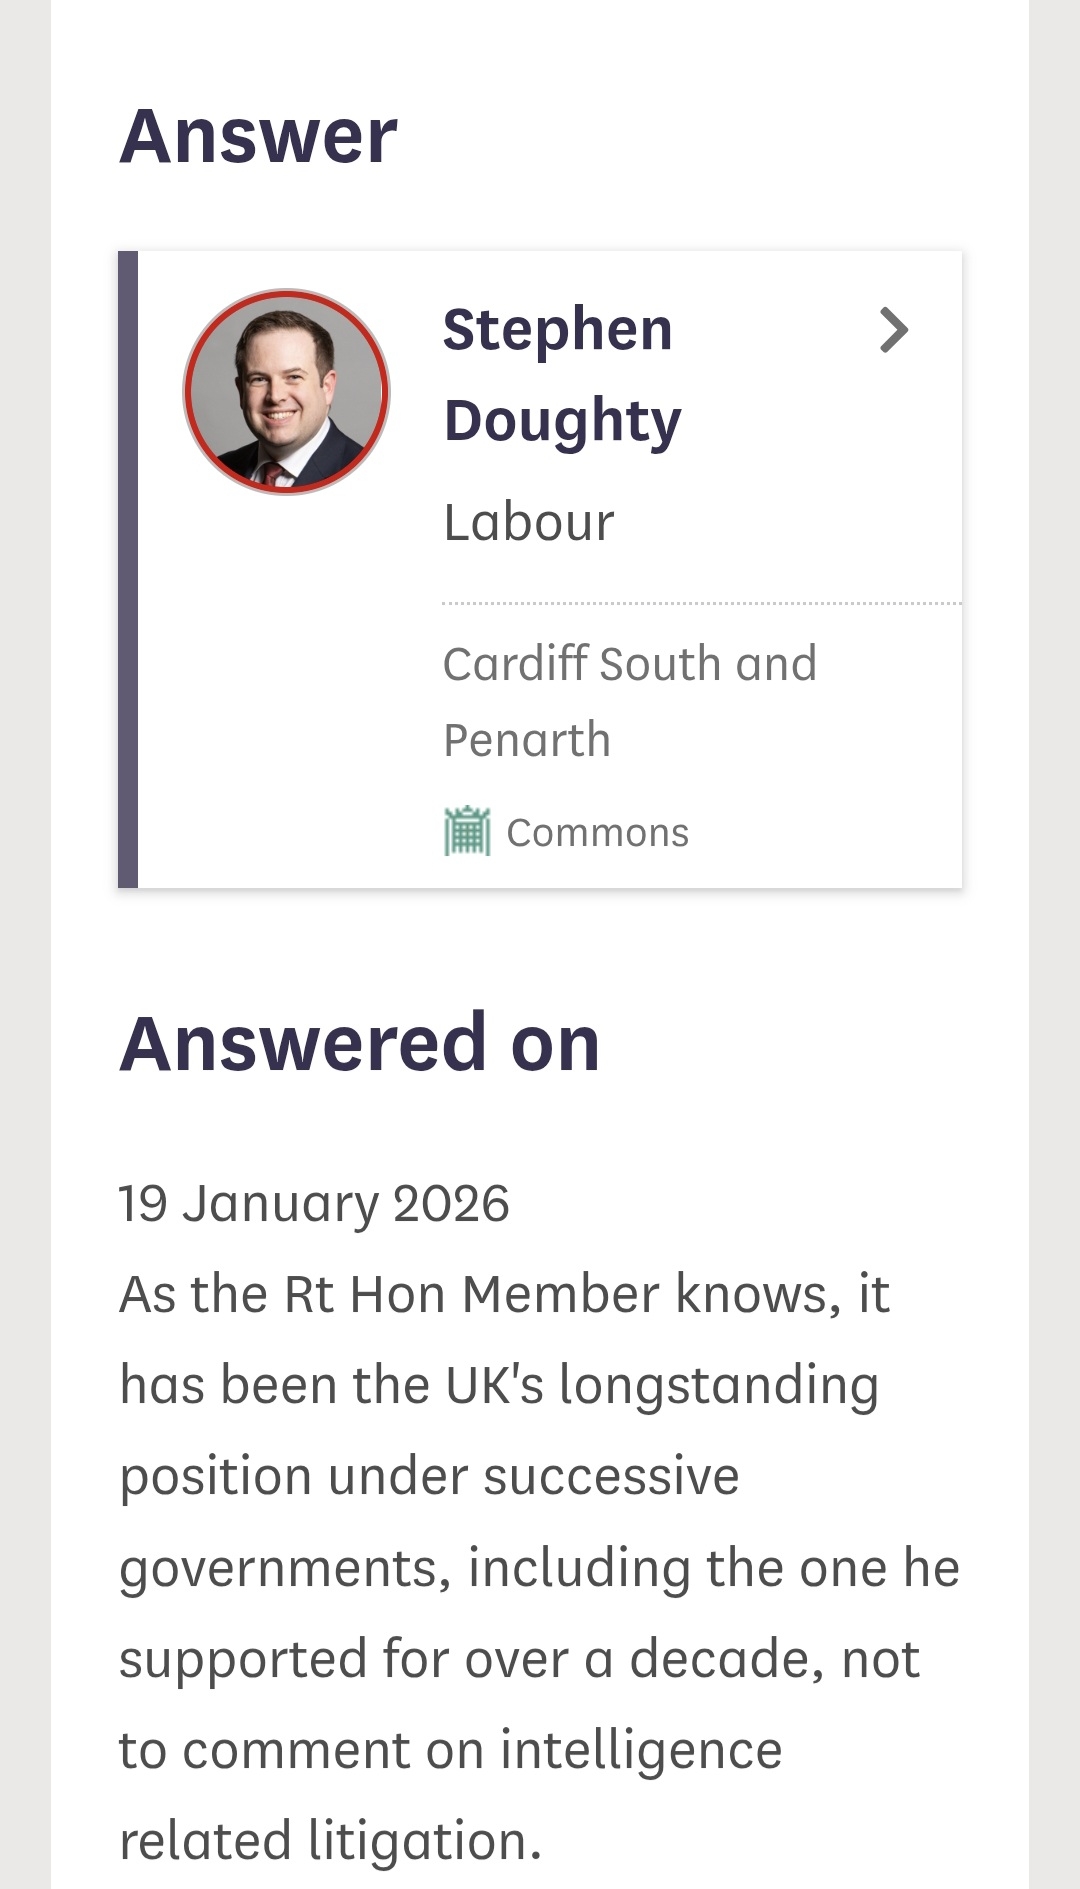
Task: Select the Labour party label
Action: tap(528, 523)
